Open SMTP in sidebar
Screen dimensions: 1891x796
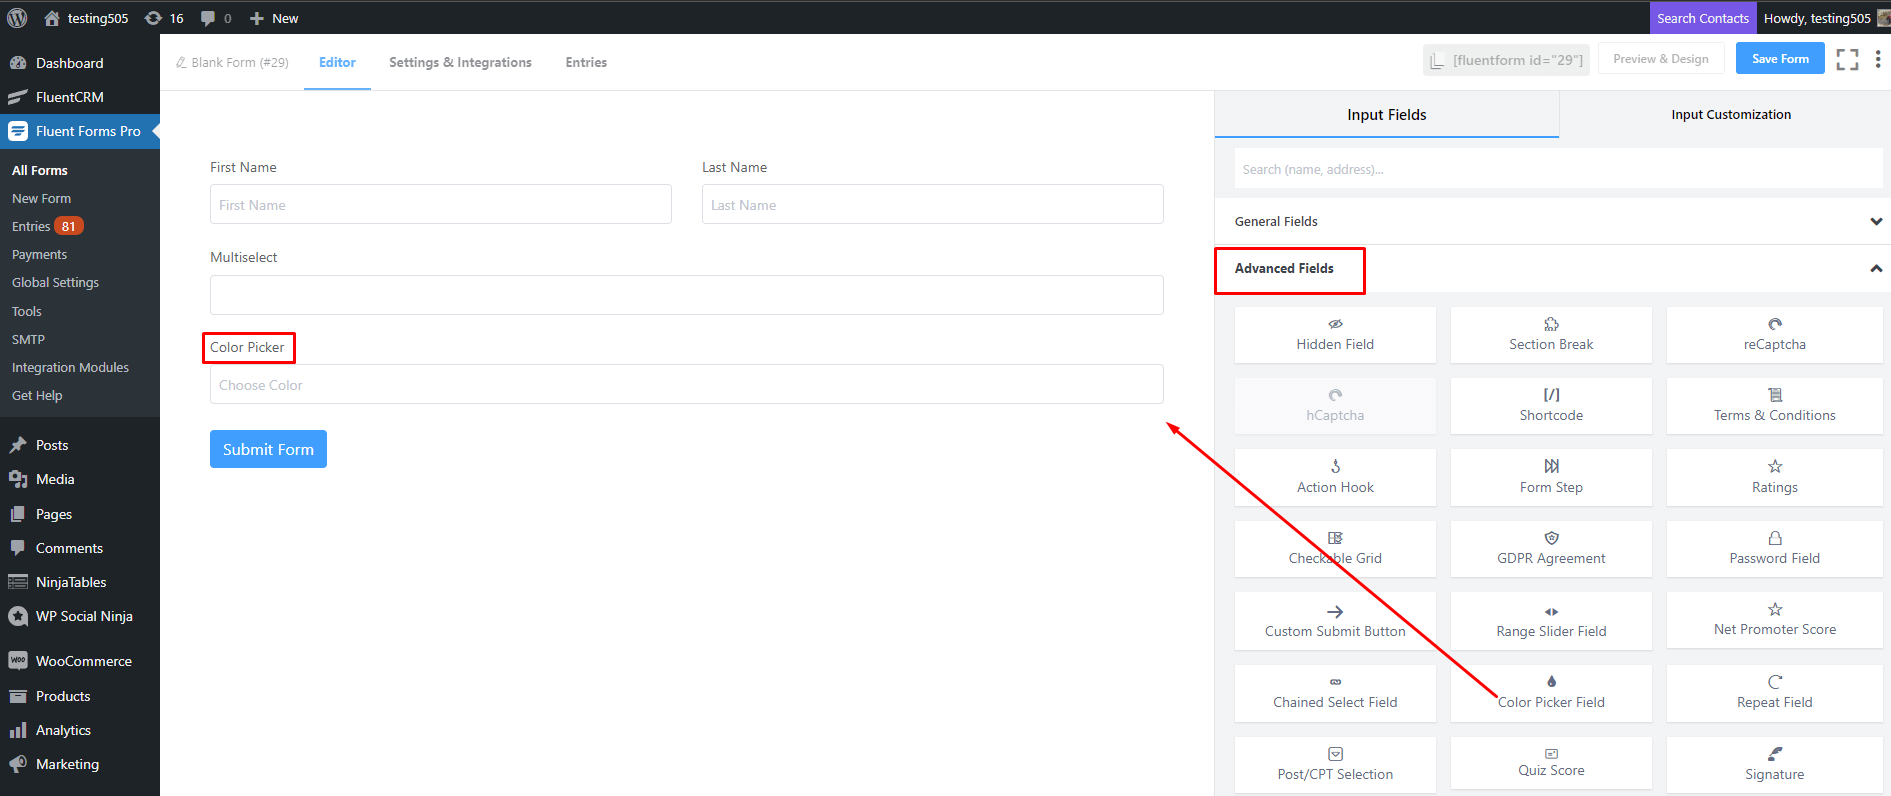coord(28,339)
